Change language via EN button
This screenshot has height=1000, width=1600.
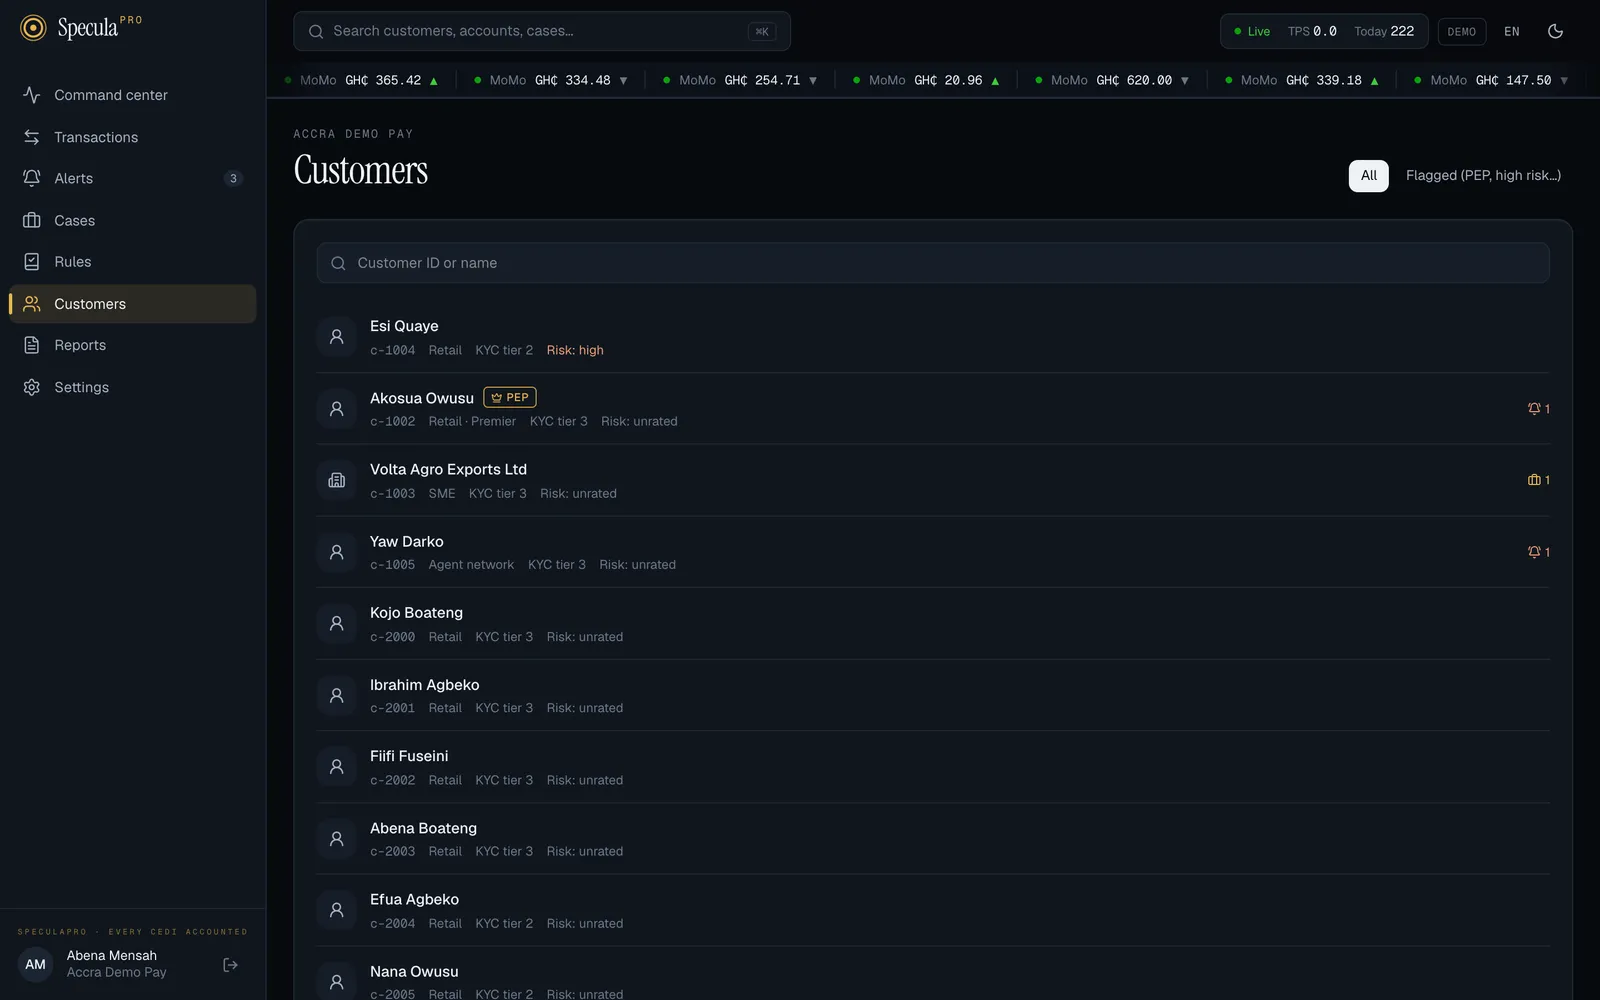(1512, 31)
